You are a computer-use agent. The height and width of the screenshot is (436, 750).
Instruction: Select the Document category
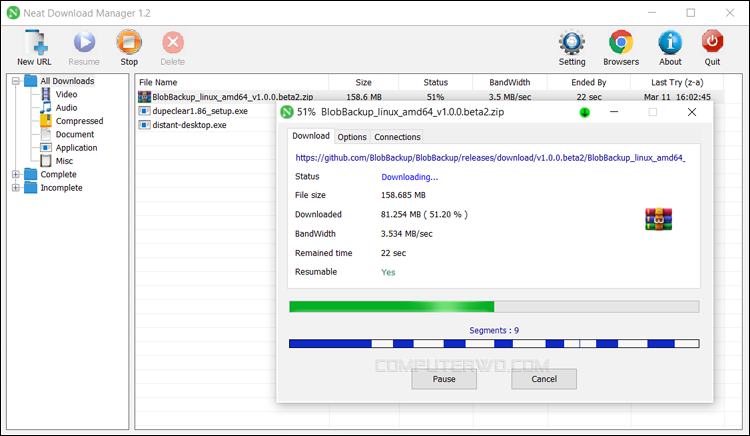tap(75, 134)
